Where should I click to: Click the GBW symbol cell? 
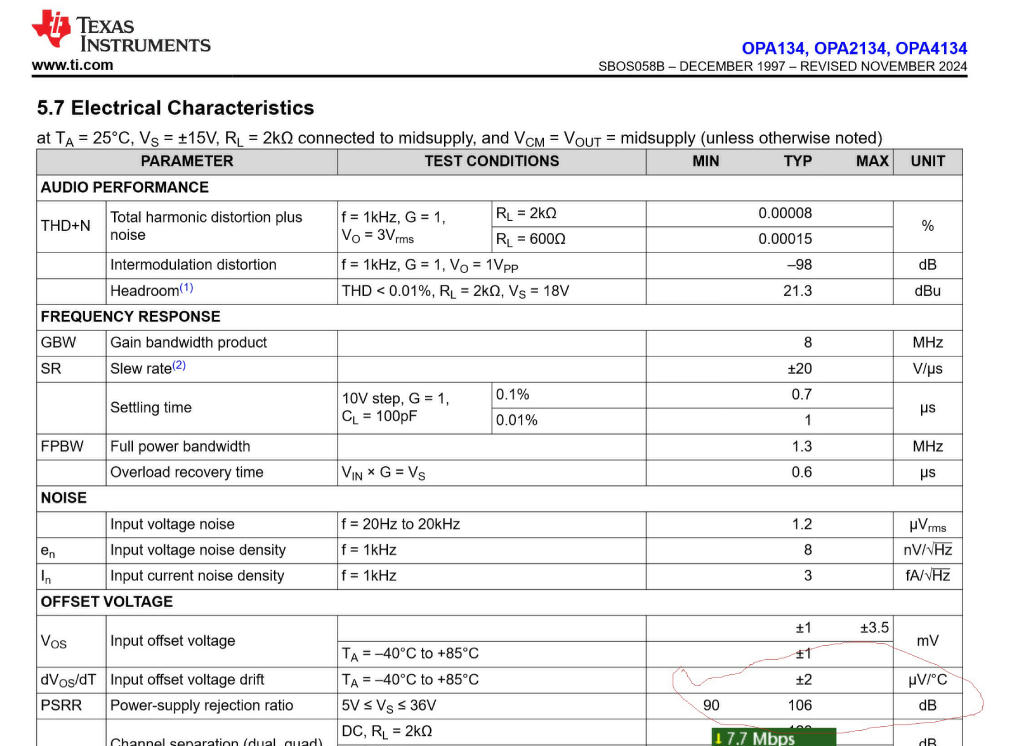71,343
